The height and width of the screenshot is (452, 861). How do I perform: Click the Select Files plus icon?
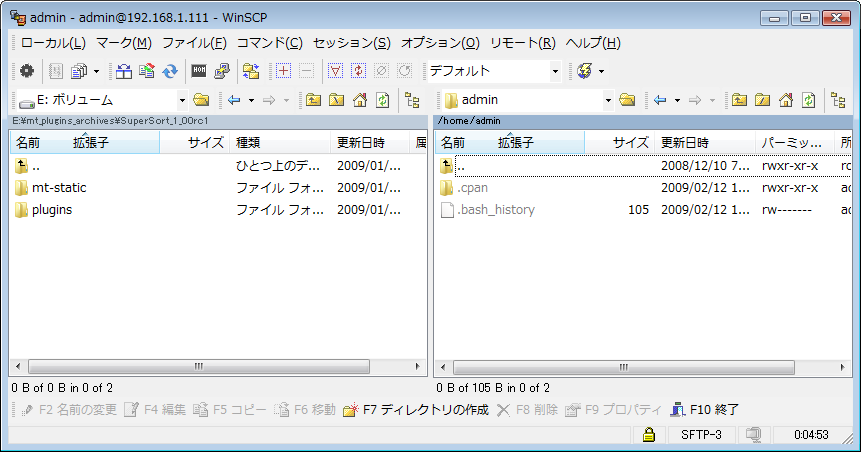point(283,71)
